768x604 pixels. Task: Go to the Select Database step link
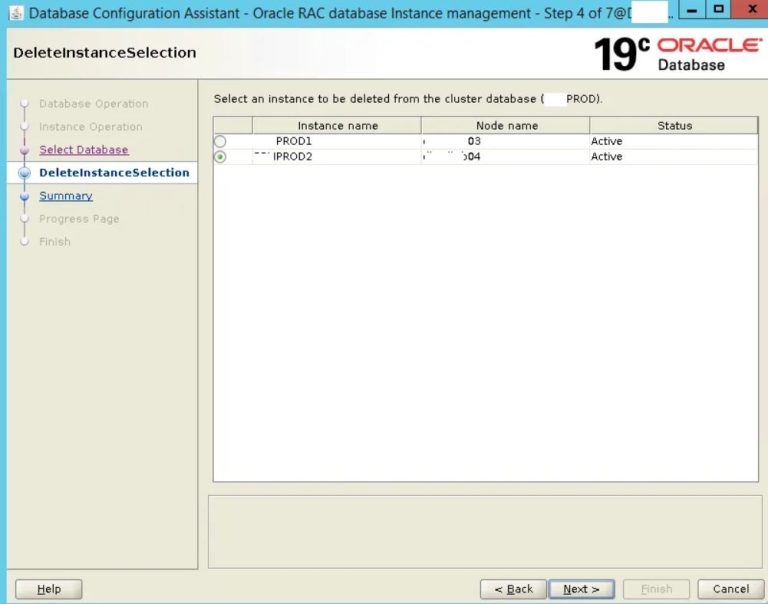pyautogui.click(x=84, y=150)
